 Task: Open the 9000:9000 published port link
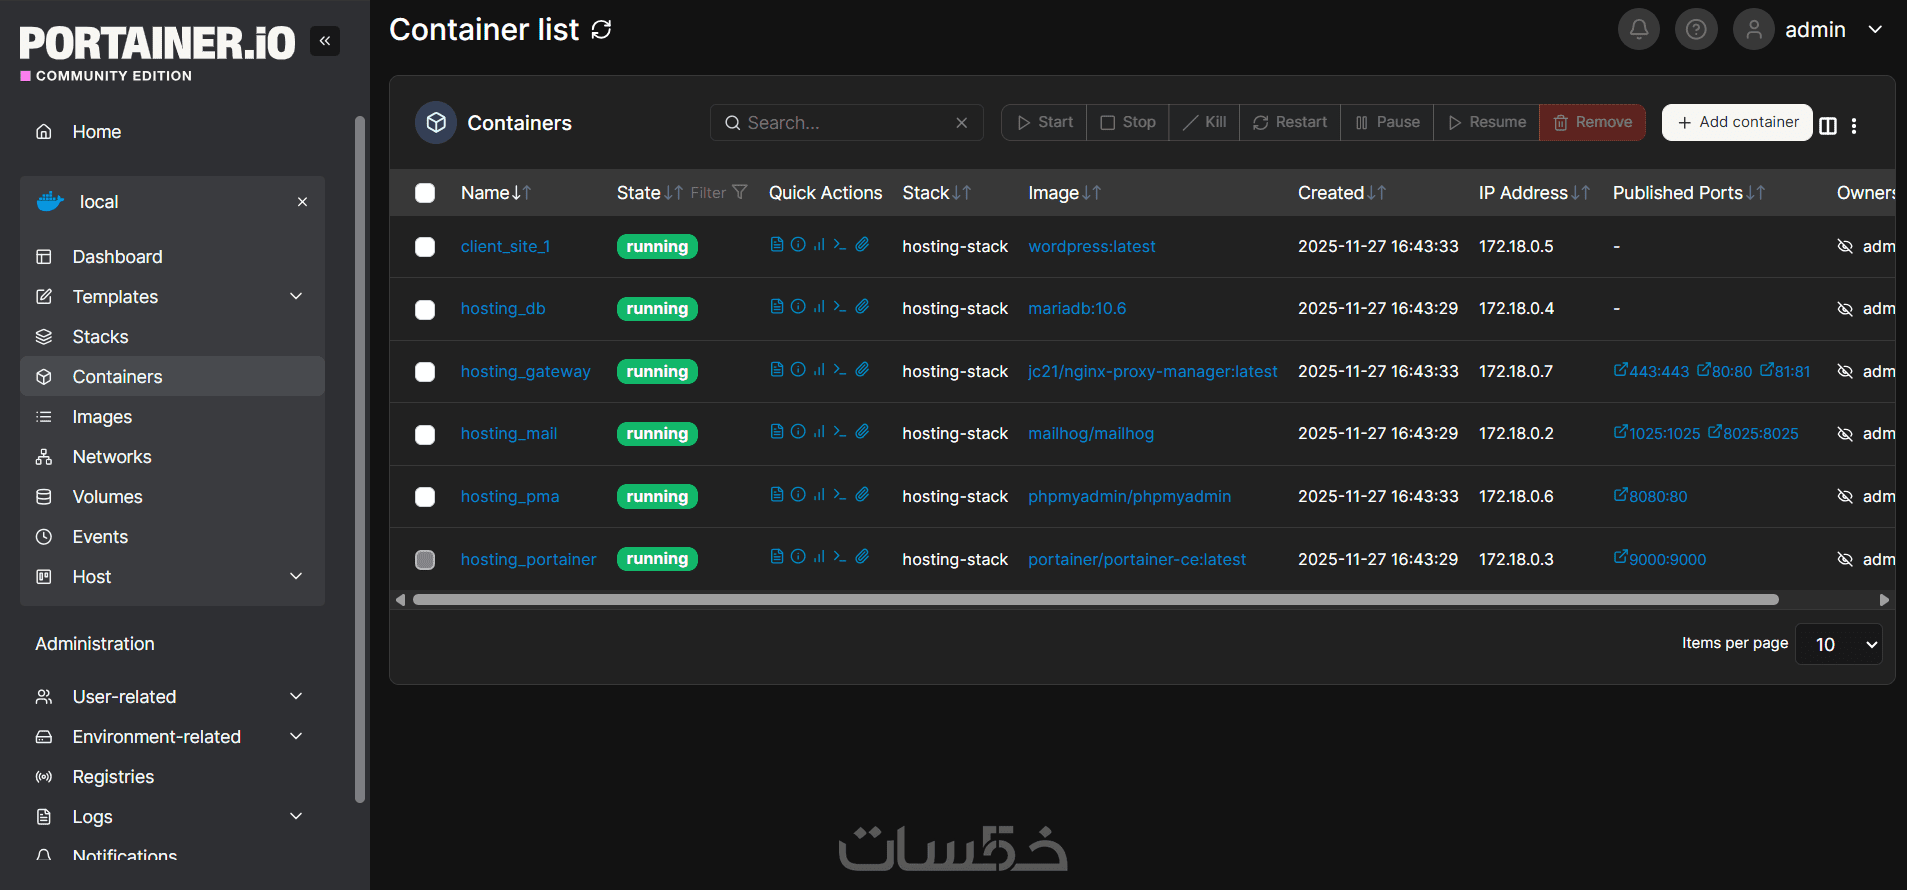coord(1660,559)
